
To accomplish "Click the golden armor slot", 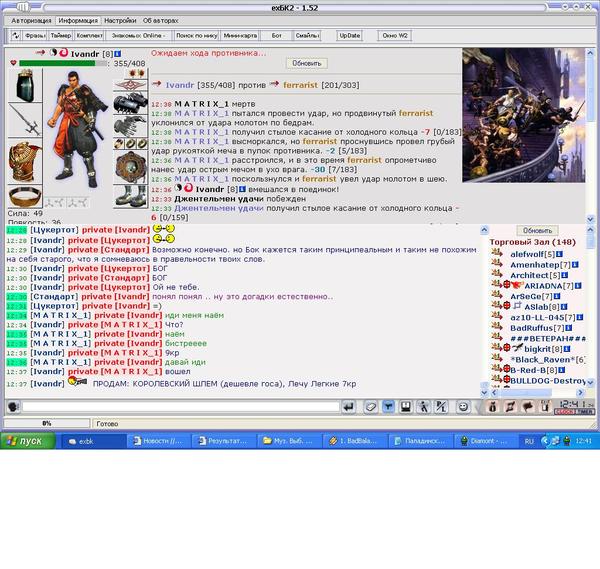I will [x=25, y=161].
